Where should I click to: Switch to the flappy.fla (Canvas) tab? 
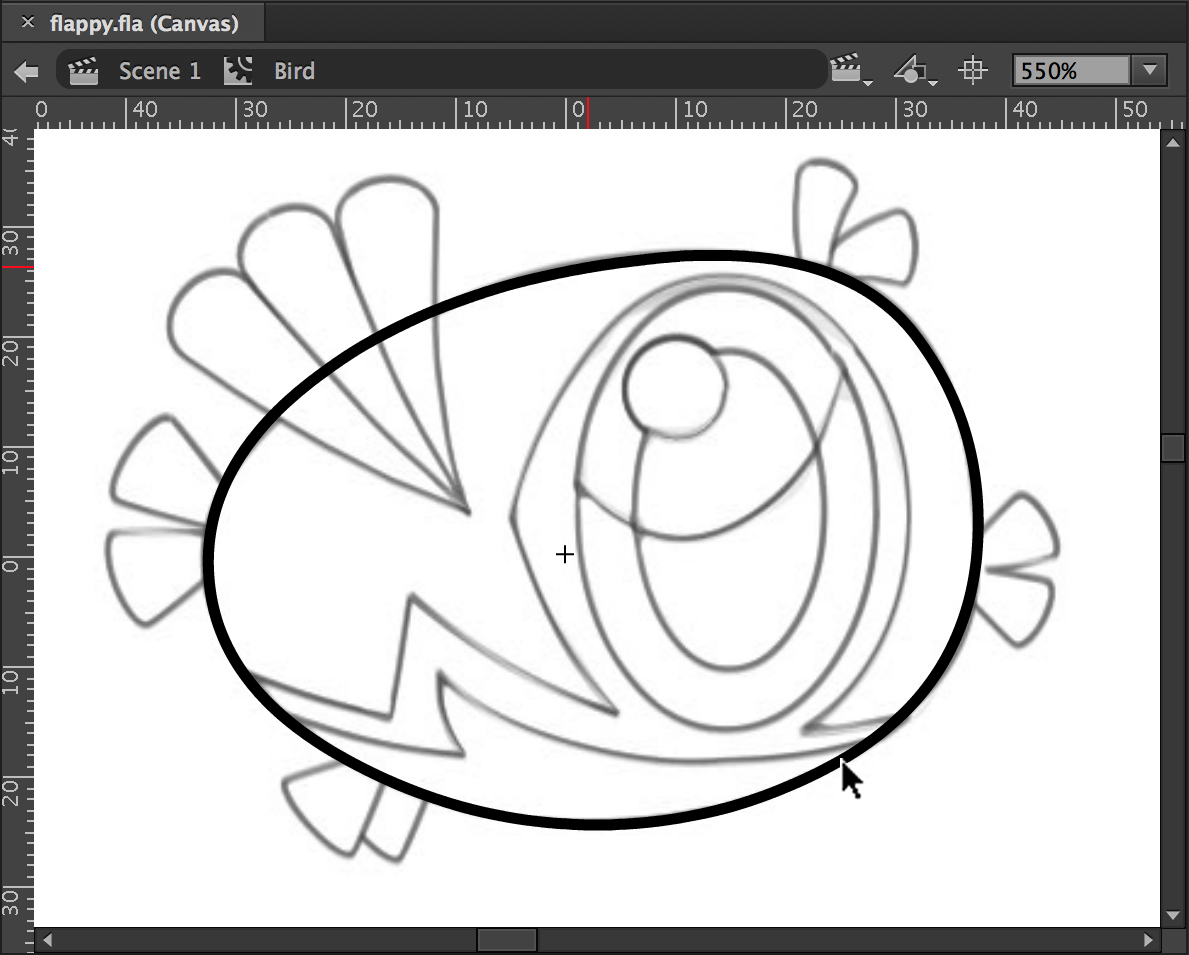(143, 22)
